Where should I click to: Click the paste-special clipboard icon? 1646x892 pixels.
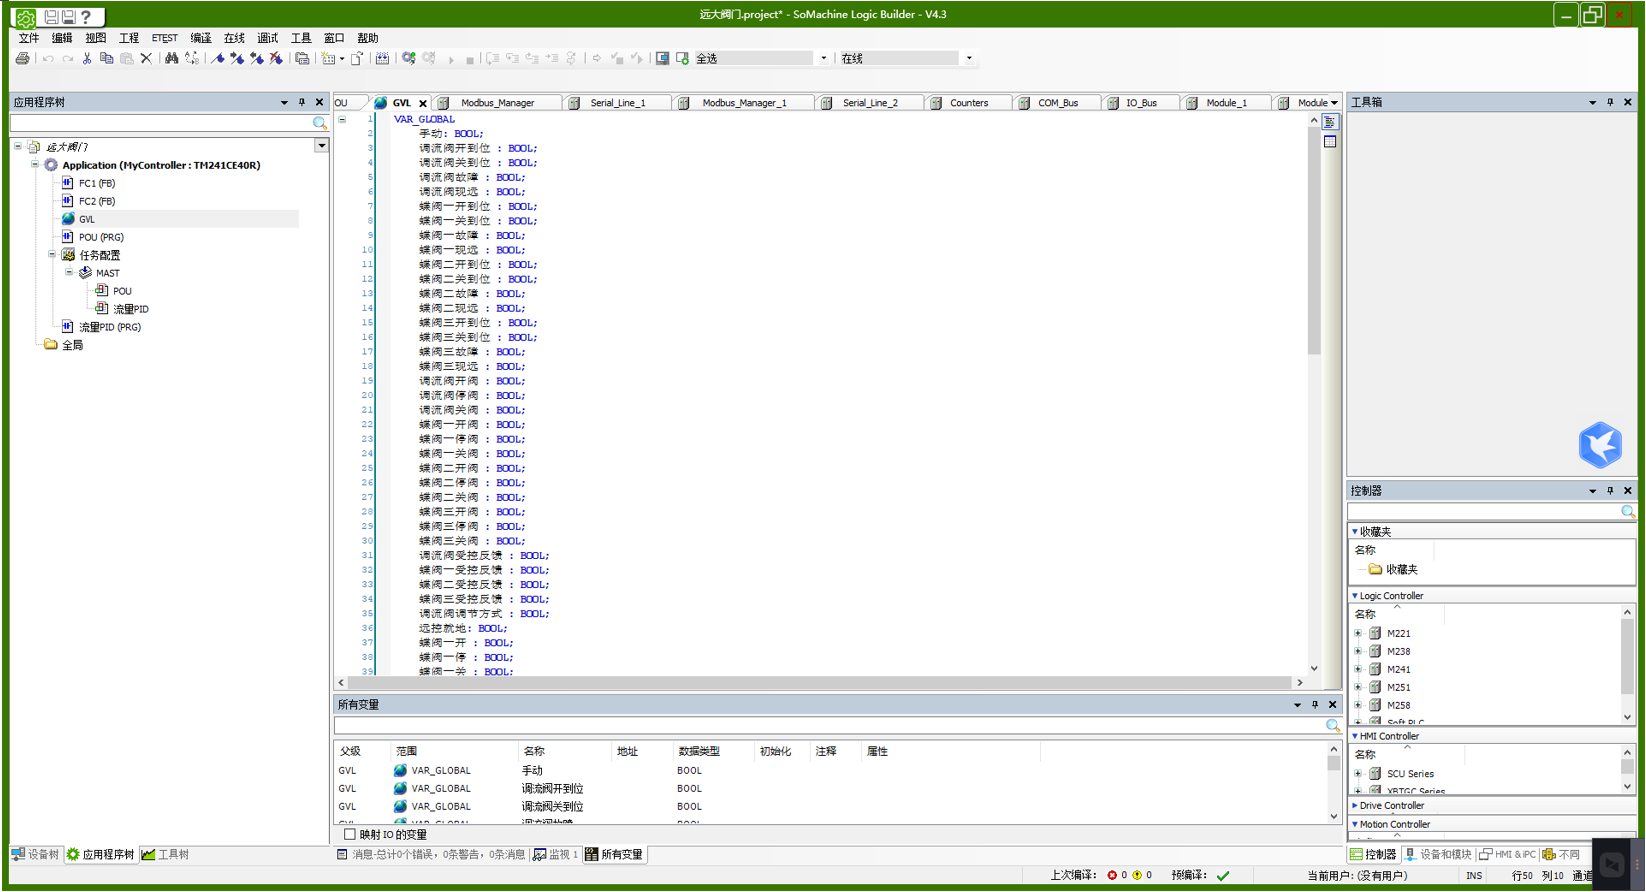coord(302,59)
